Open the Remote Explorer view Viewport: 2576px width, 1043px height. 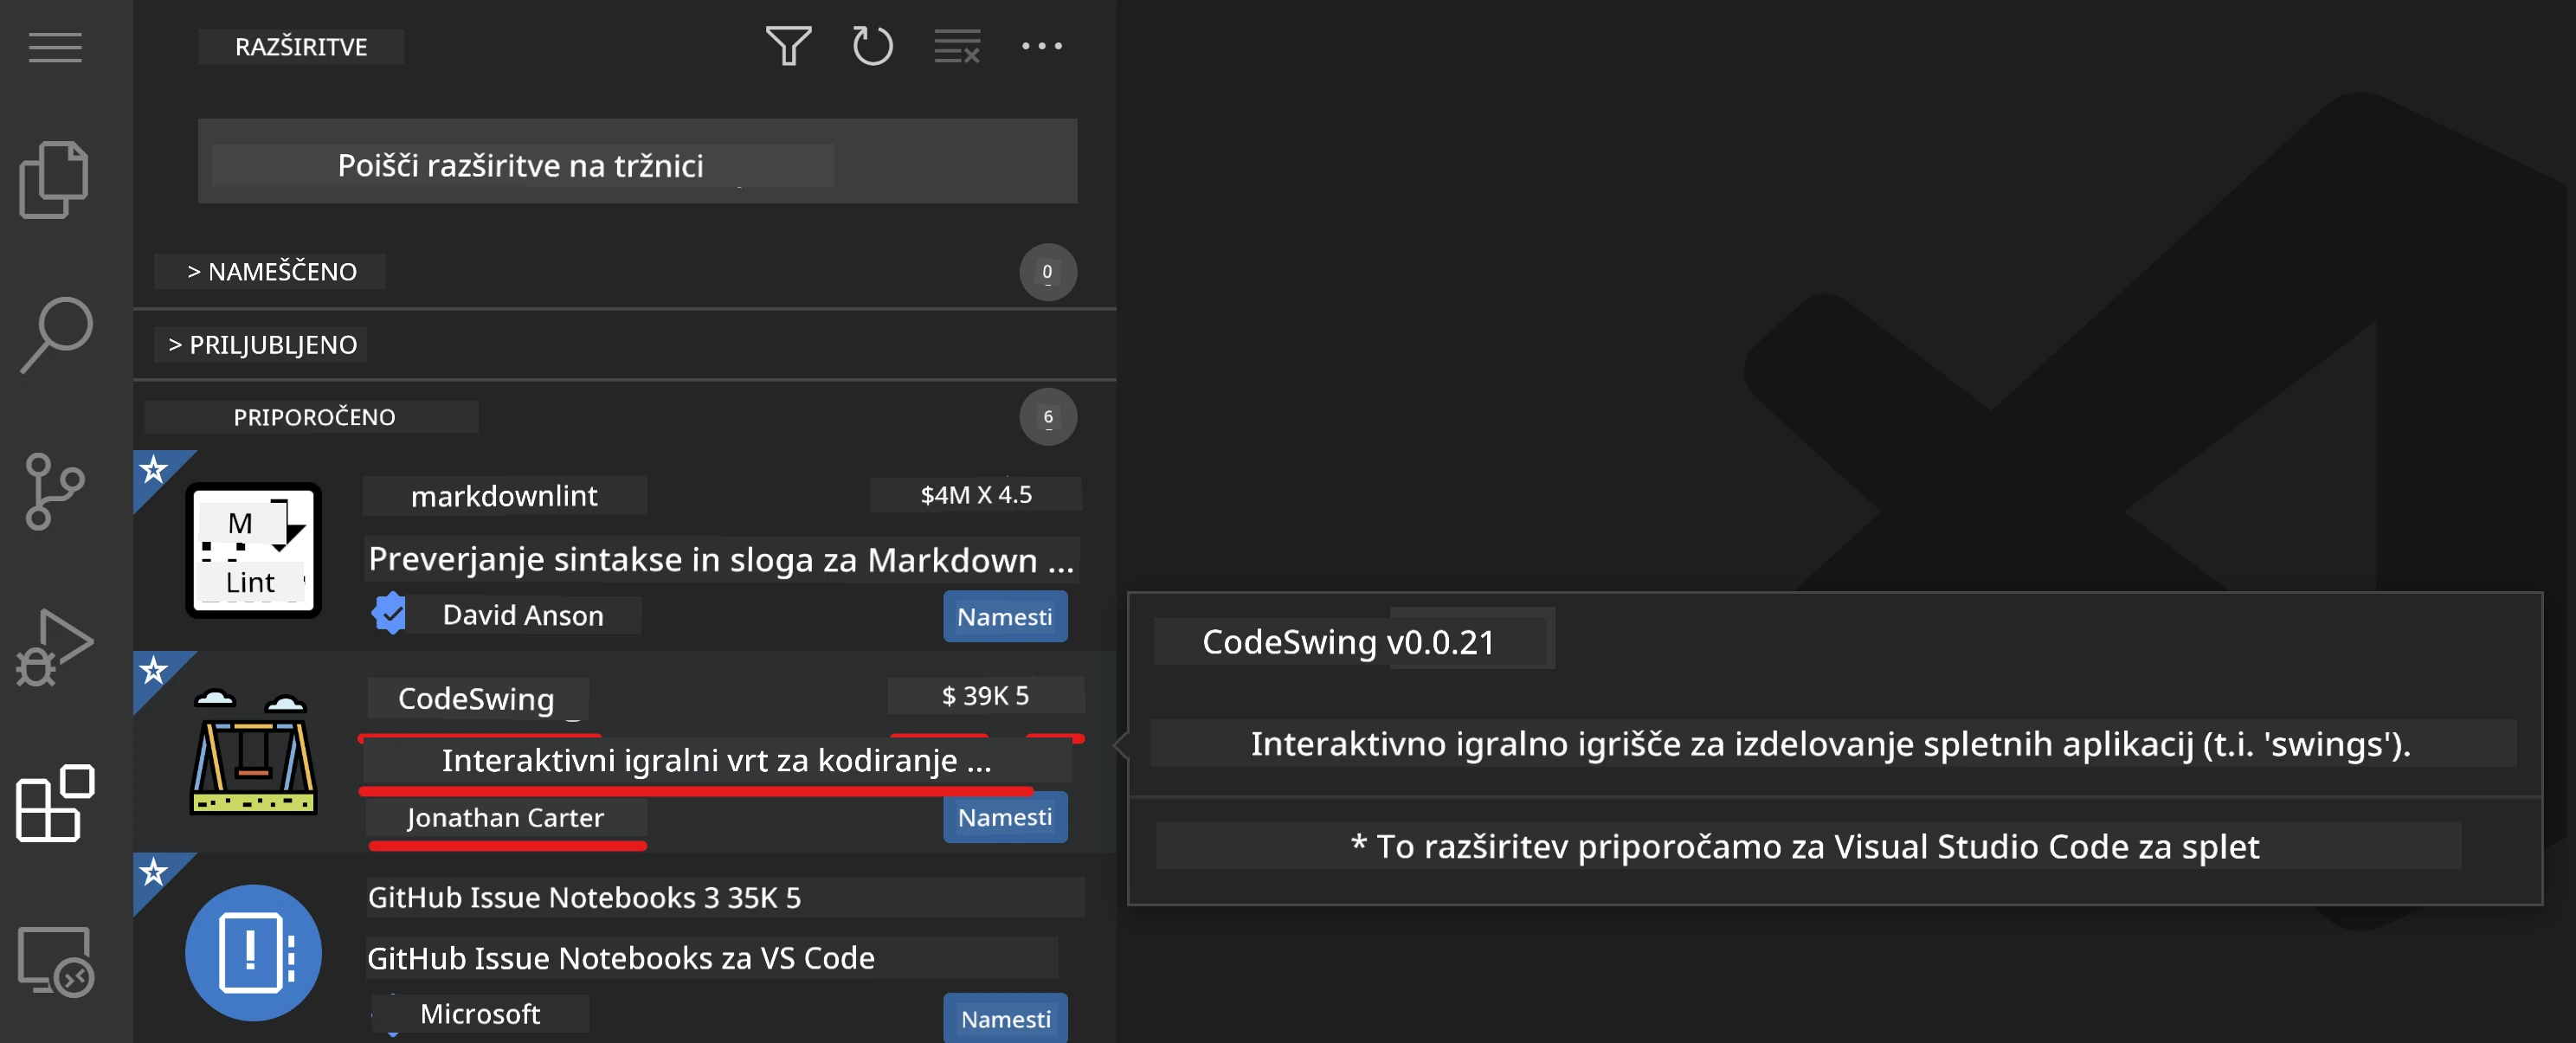pos(55,961)
